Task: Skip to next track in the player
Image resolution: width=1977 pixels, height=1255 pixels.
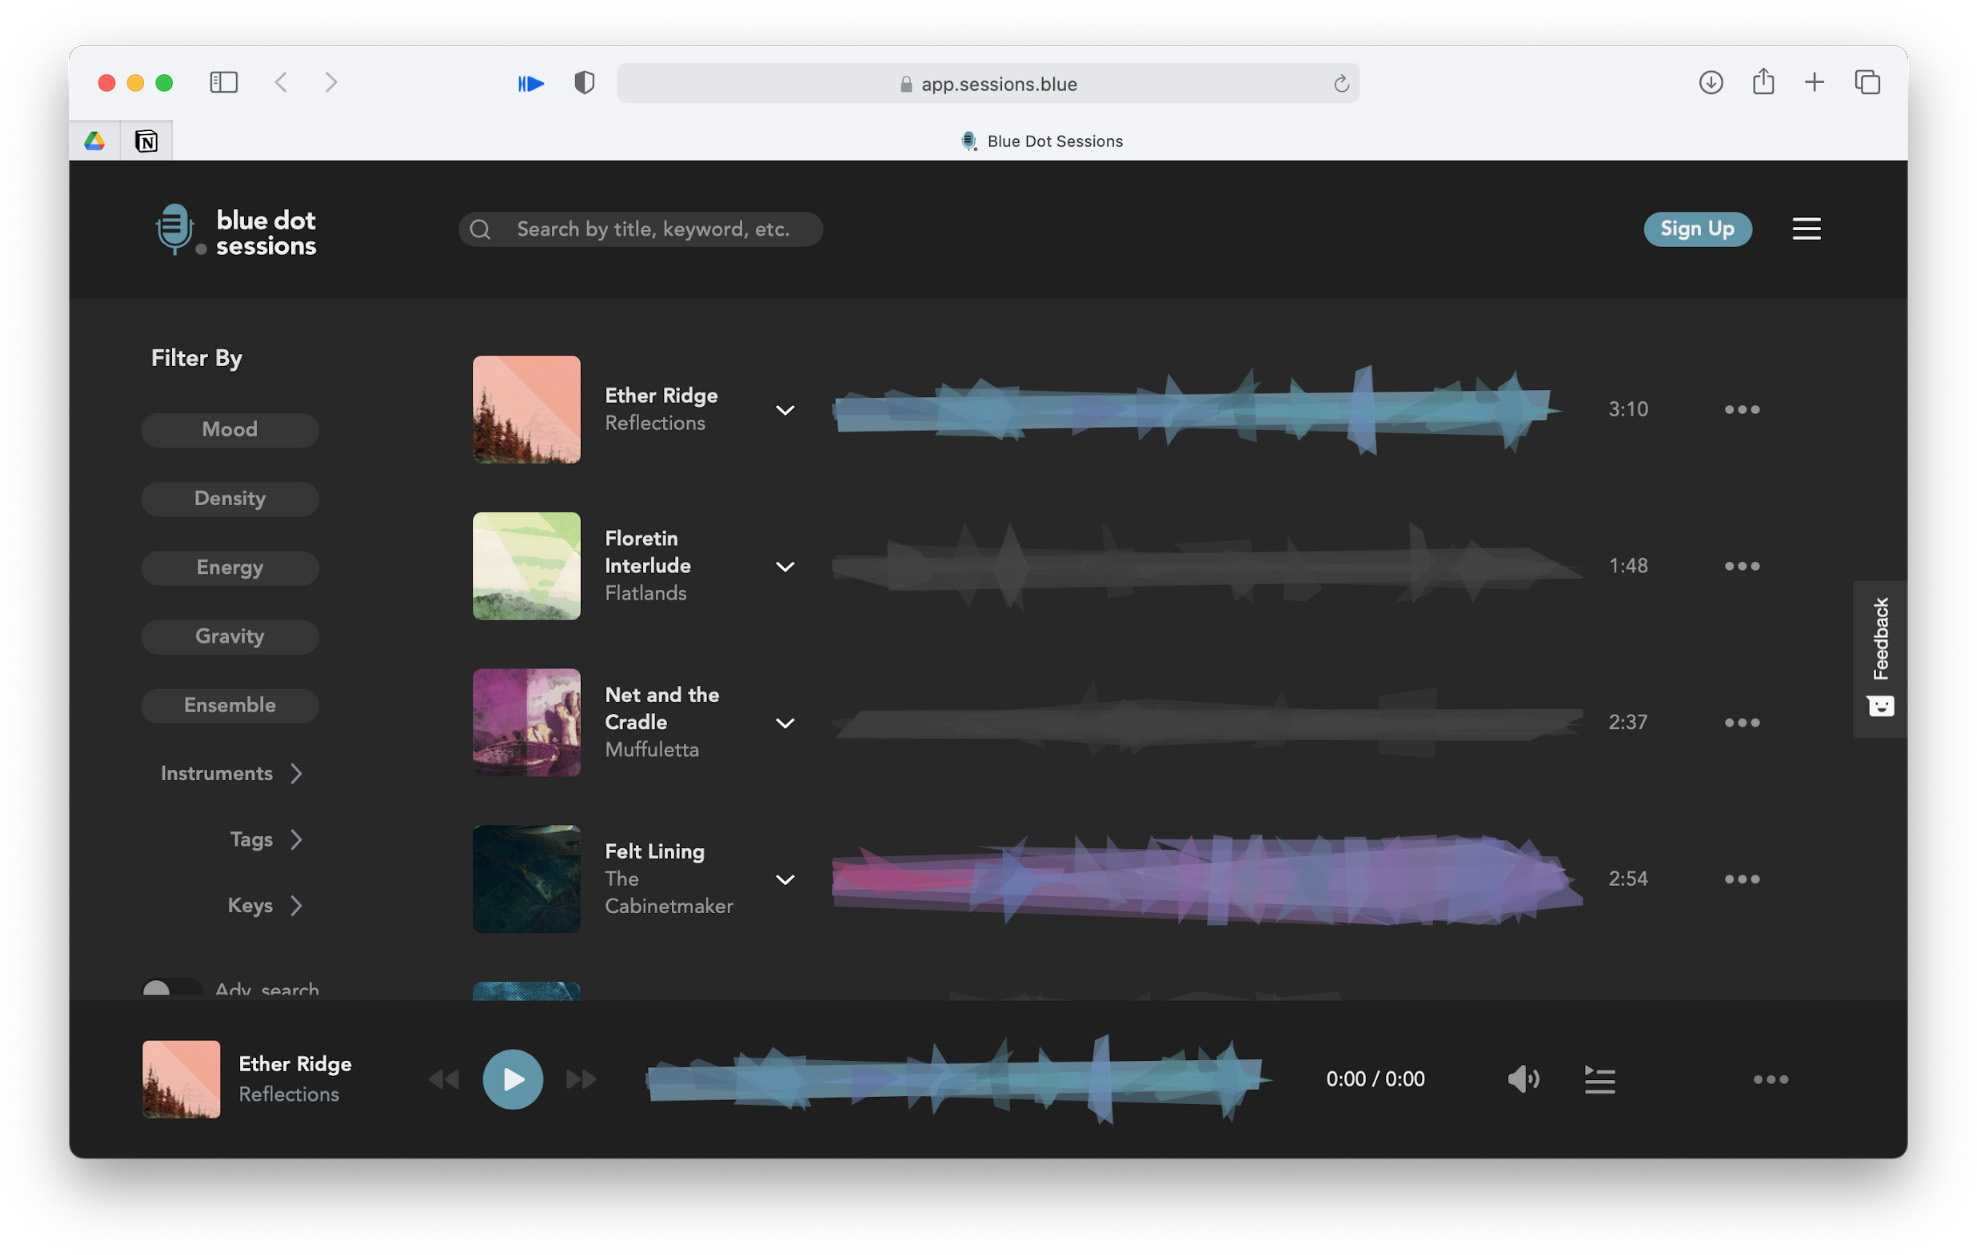Action: click(x=581, y=1079)
